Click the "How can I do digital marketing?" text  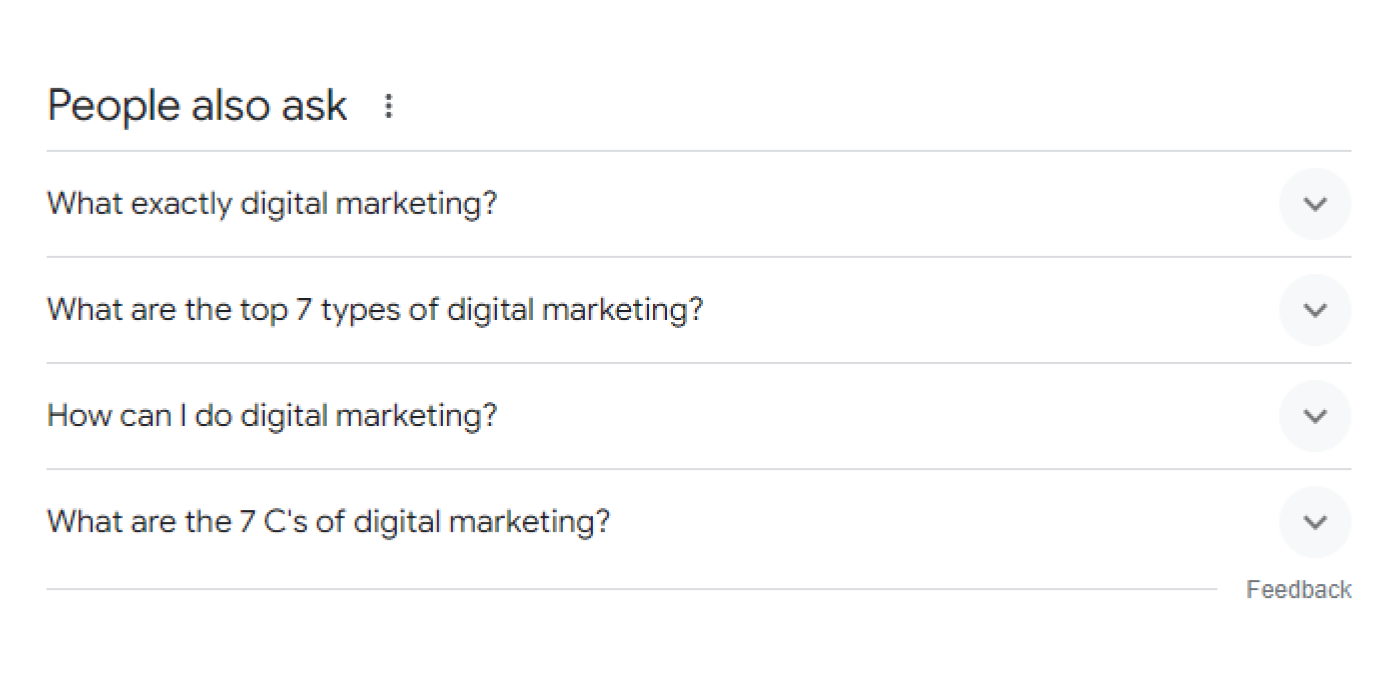coord(272,416)
